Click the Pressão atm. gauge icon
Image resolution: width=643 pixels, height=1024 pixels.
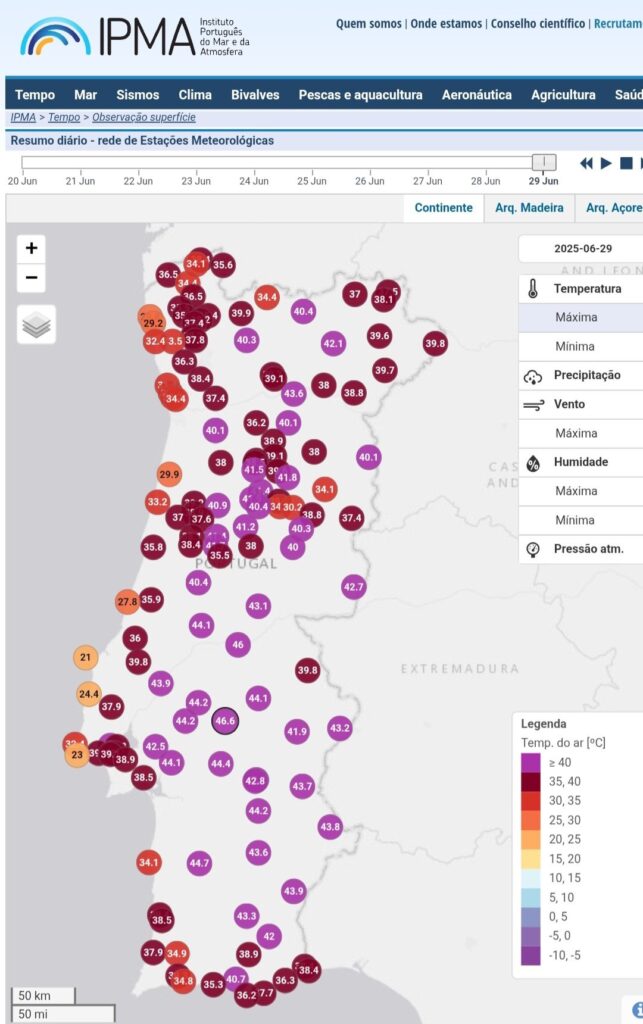point(533,549)
